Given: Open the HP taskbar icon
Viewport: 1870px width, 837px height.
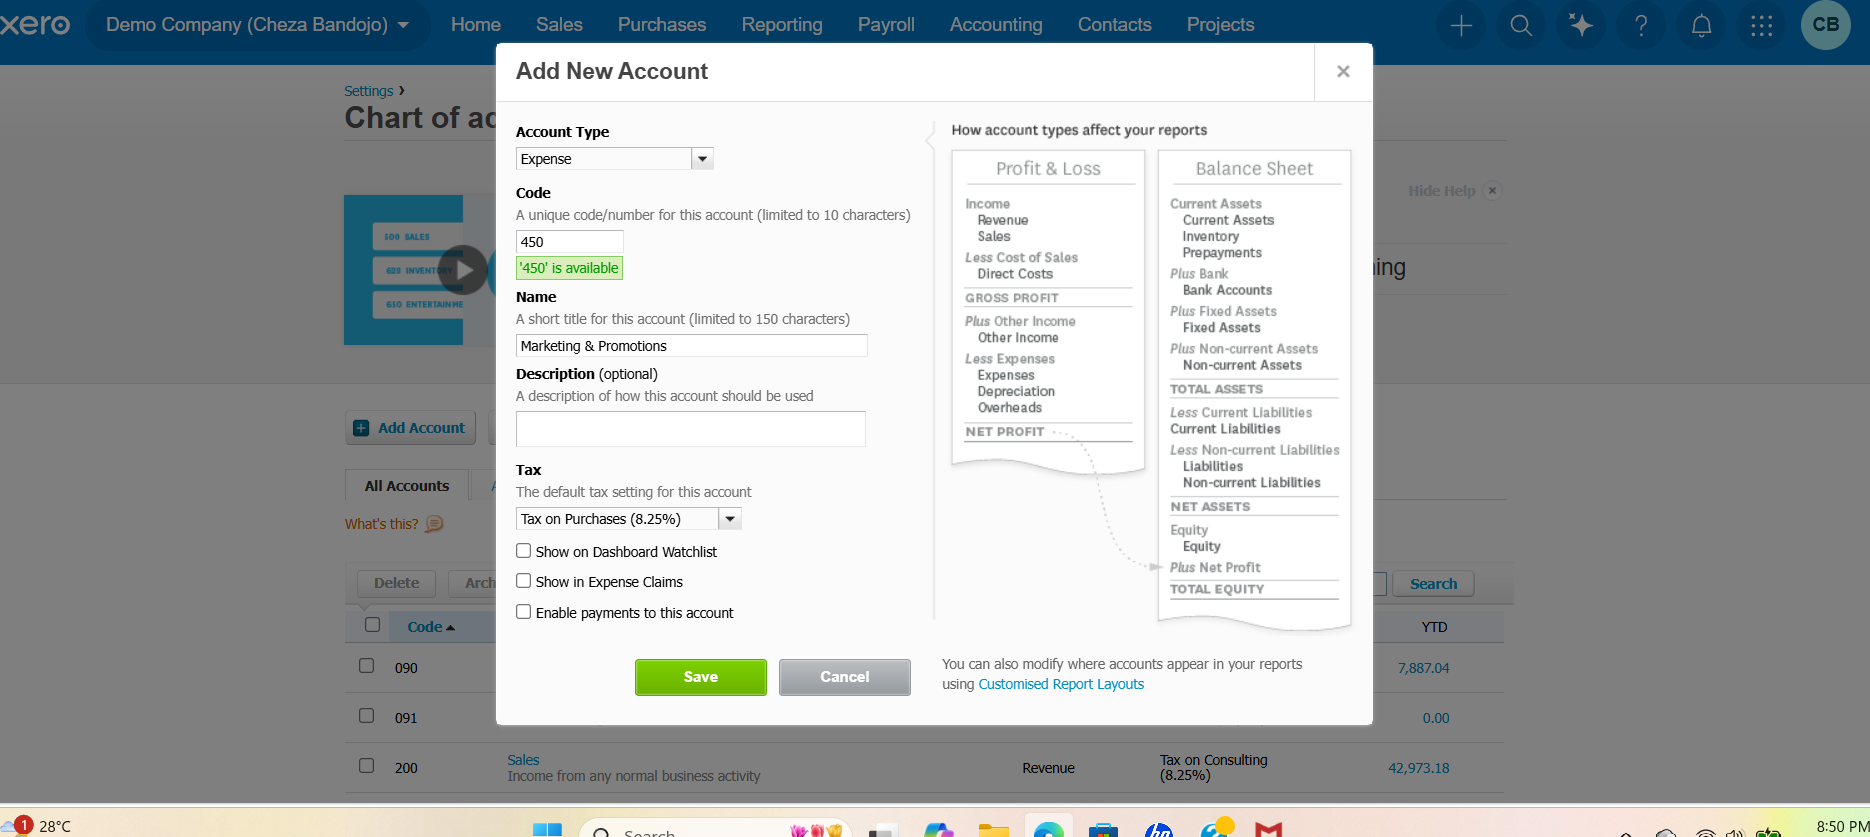Looking at the screenshot, I should click(x=1159, y=830).
